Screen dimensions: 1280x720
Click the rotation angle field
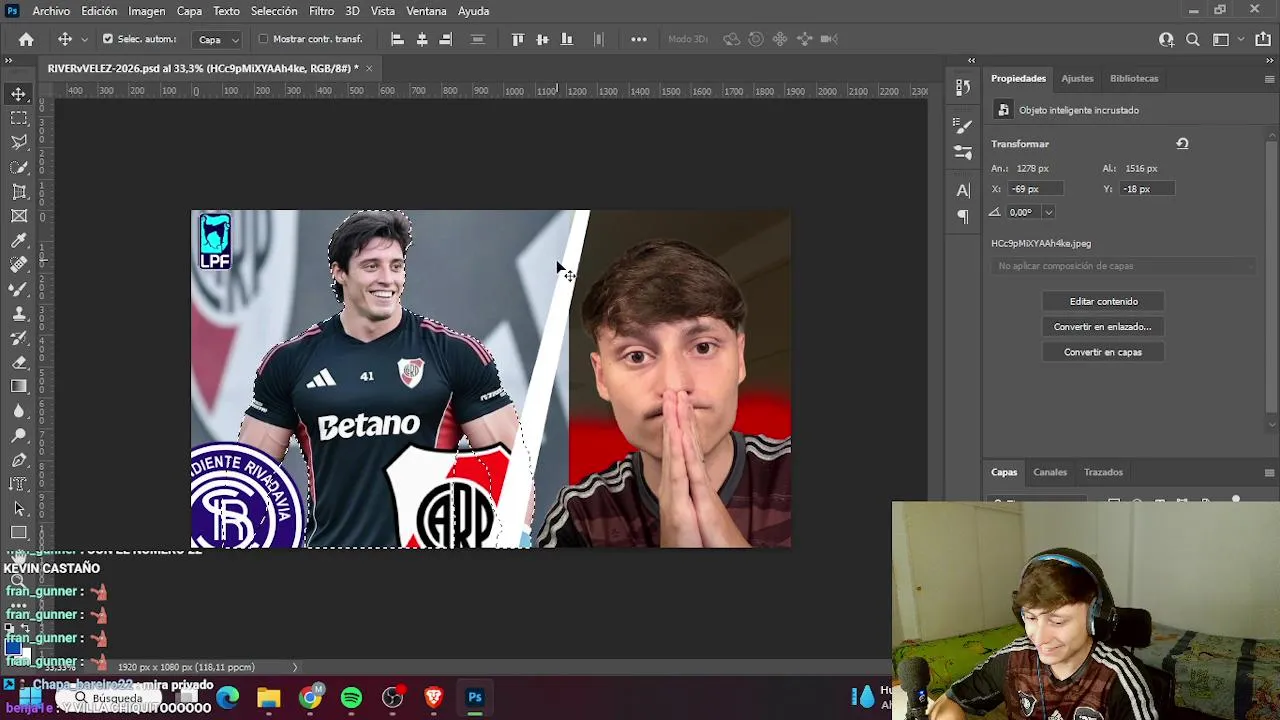click(1023, 212)
